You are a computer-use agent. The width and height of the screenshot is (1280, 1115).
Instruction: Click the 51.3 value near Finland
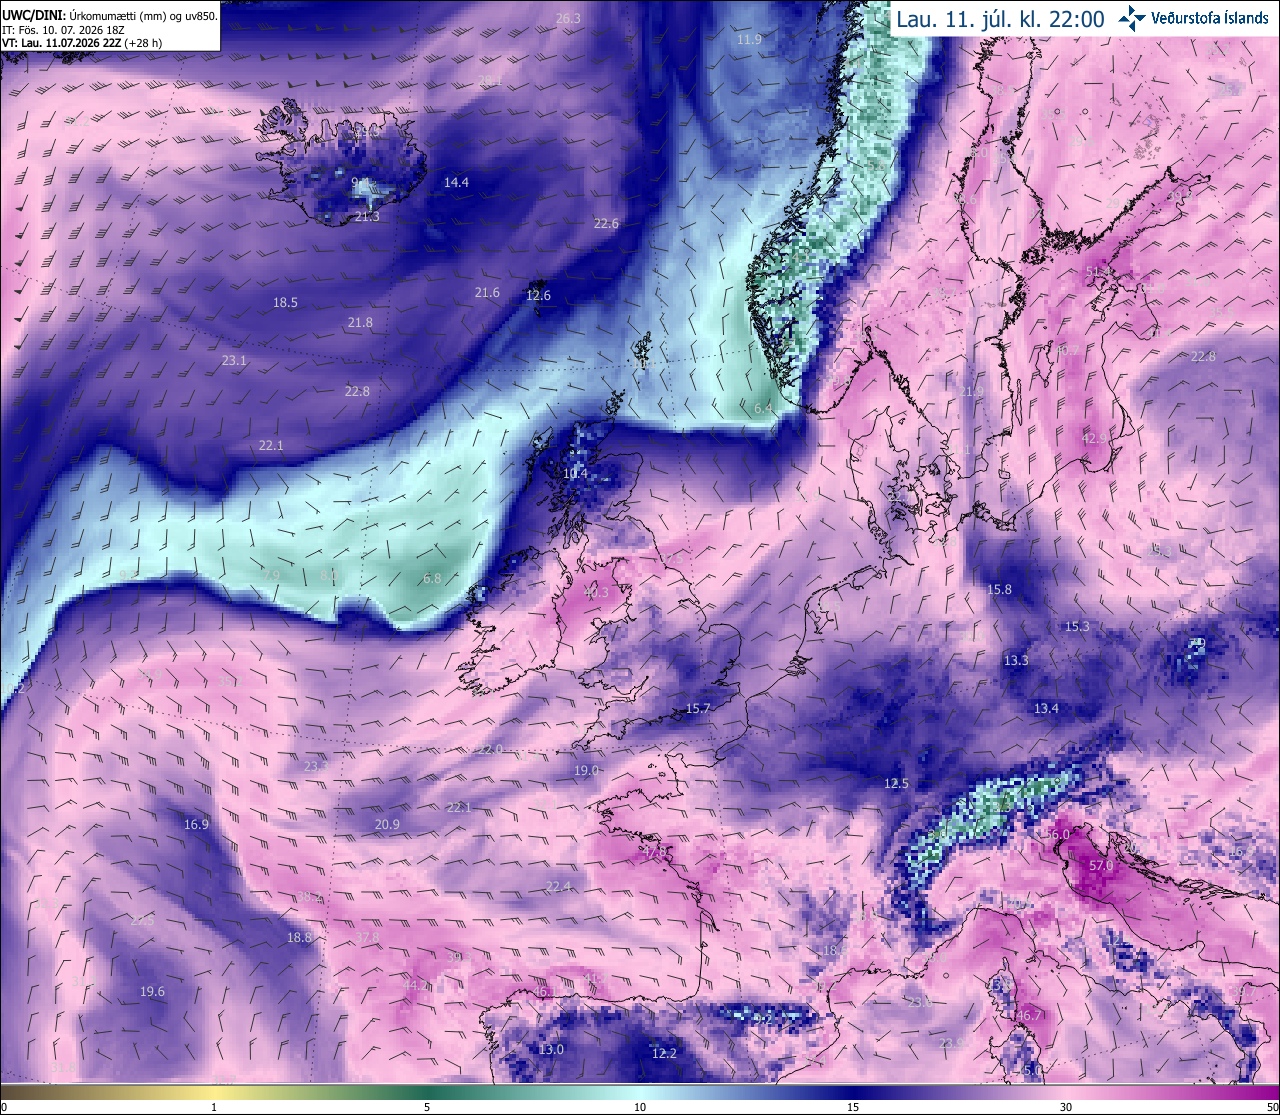point(1097,272)
